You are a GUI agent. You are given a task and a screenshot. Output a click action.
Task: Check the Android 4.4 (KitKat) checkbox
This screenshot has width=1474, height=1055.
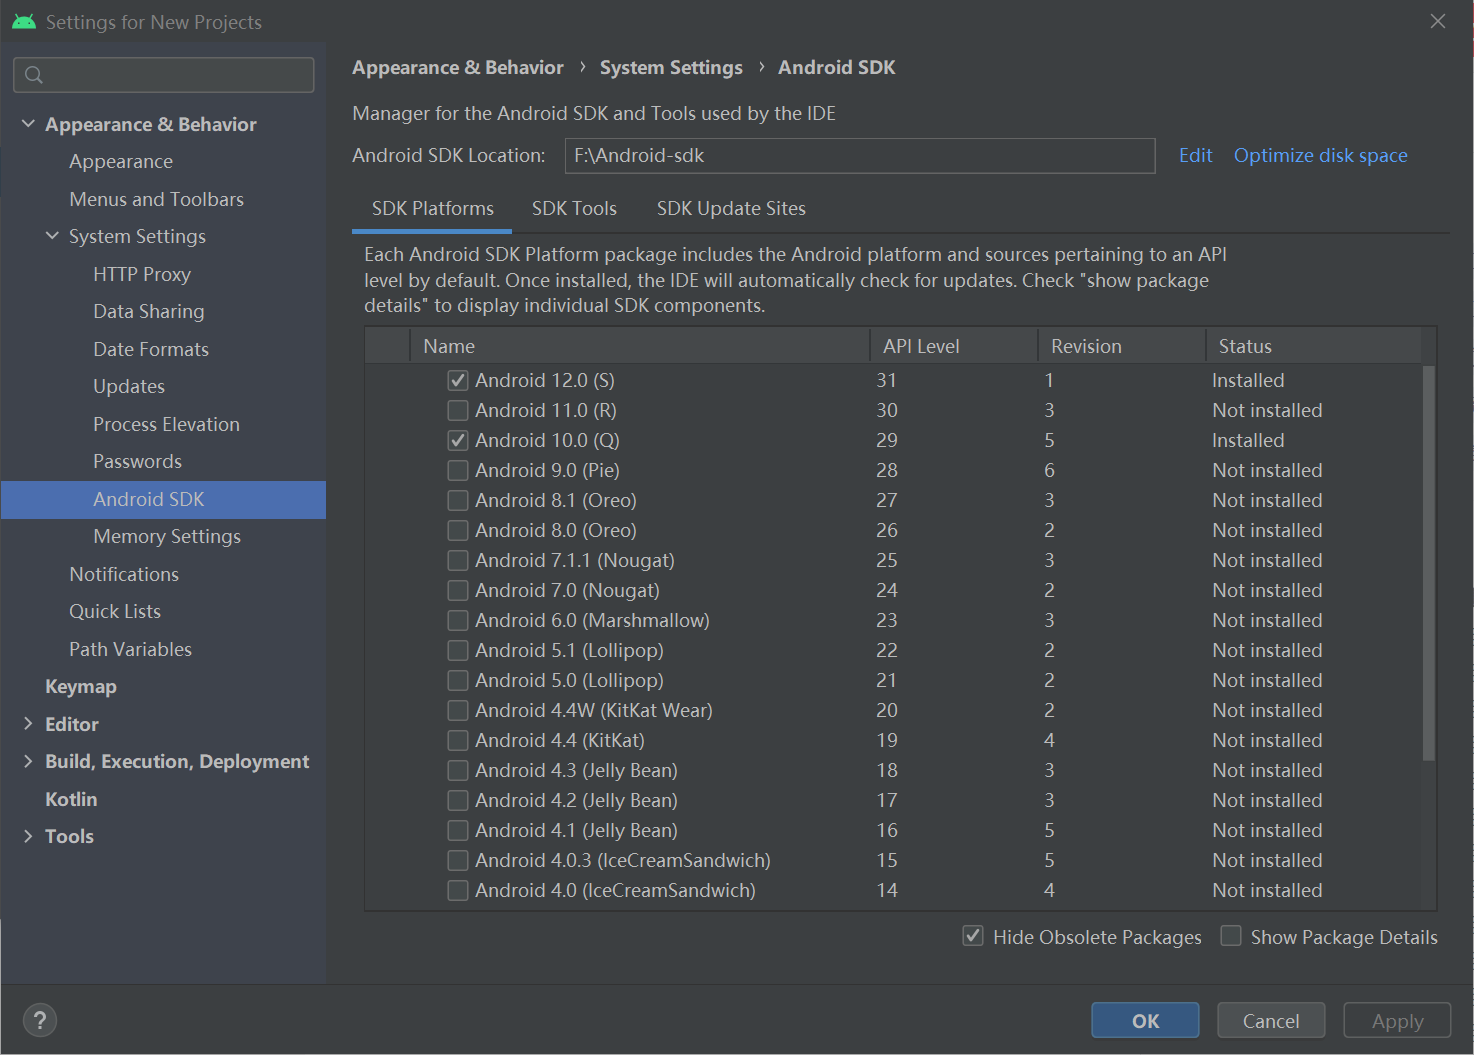point(458,740)
